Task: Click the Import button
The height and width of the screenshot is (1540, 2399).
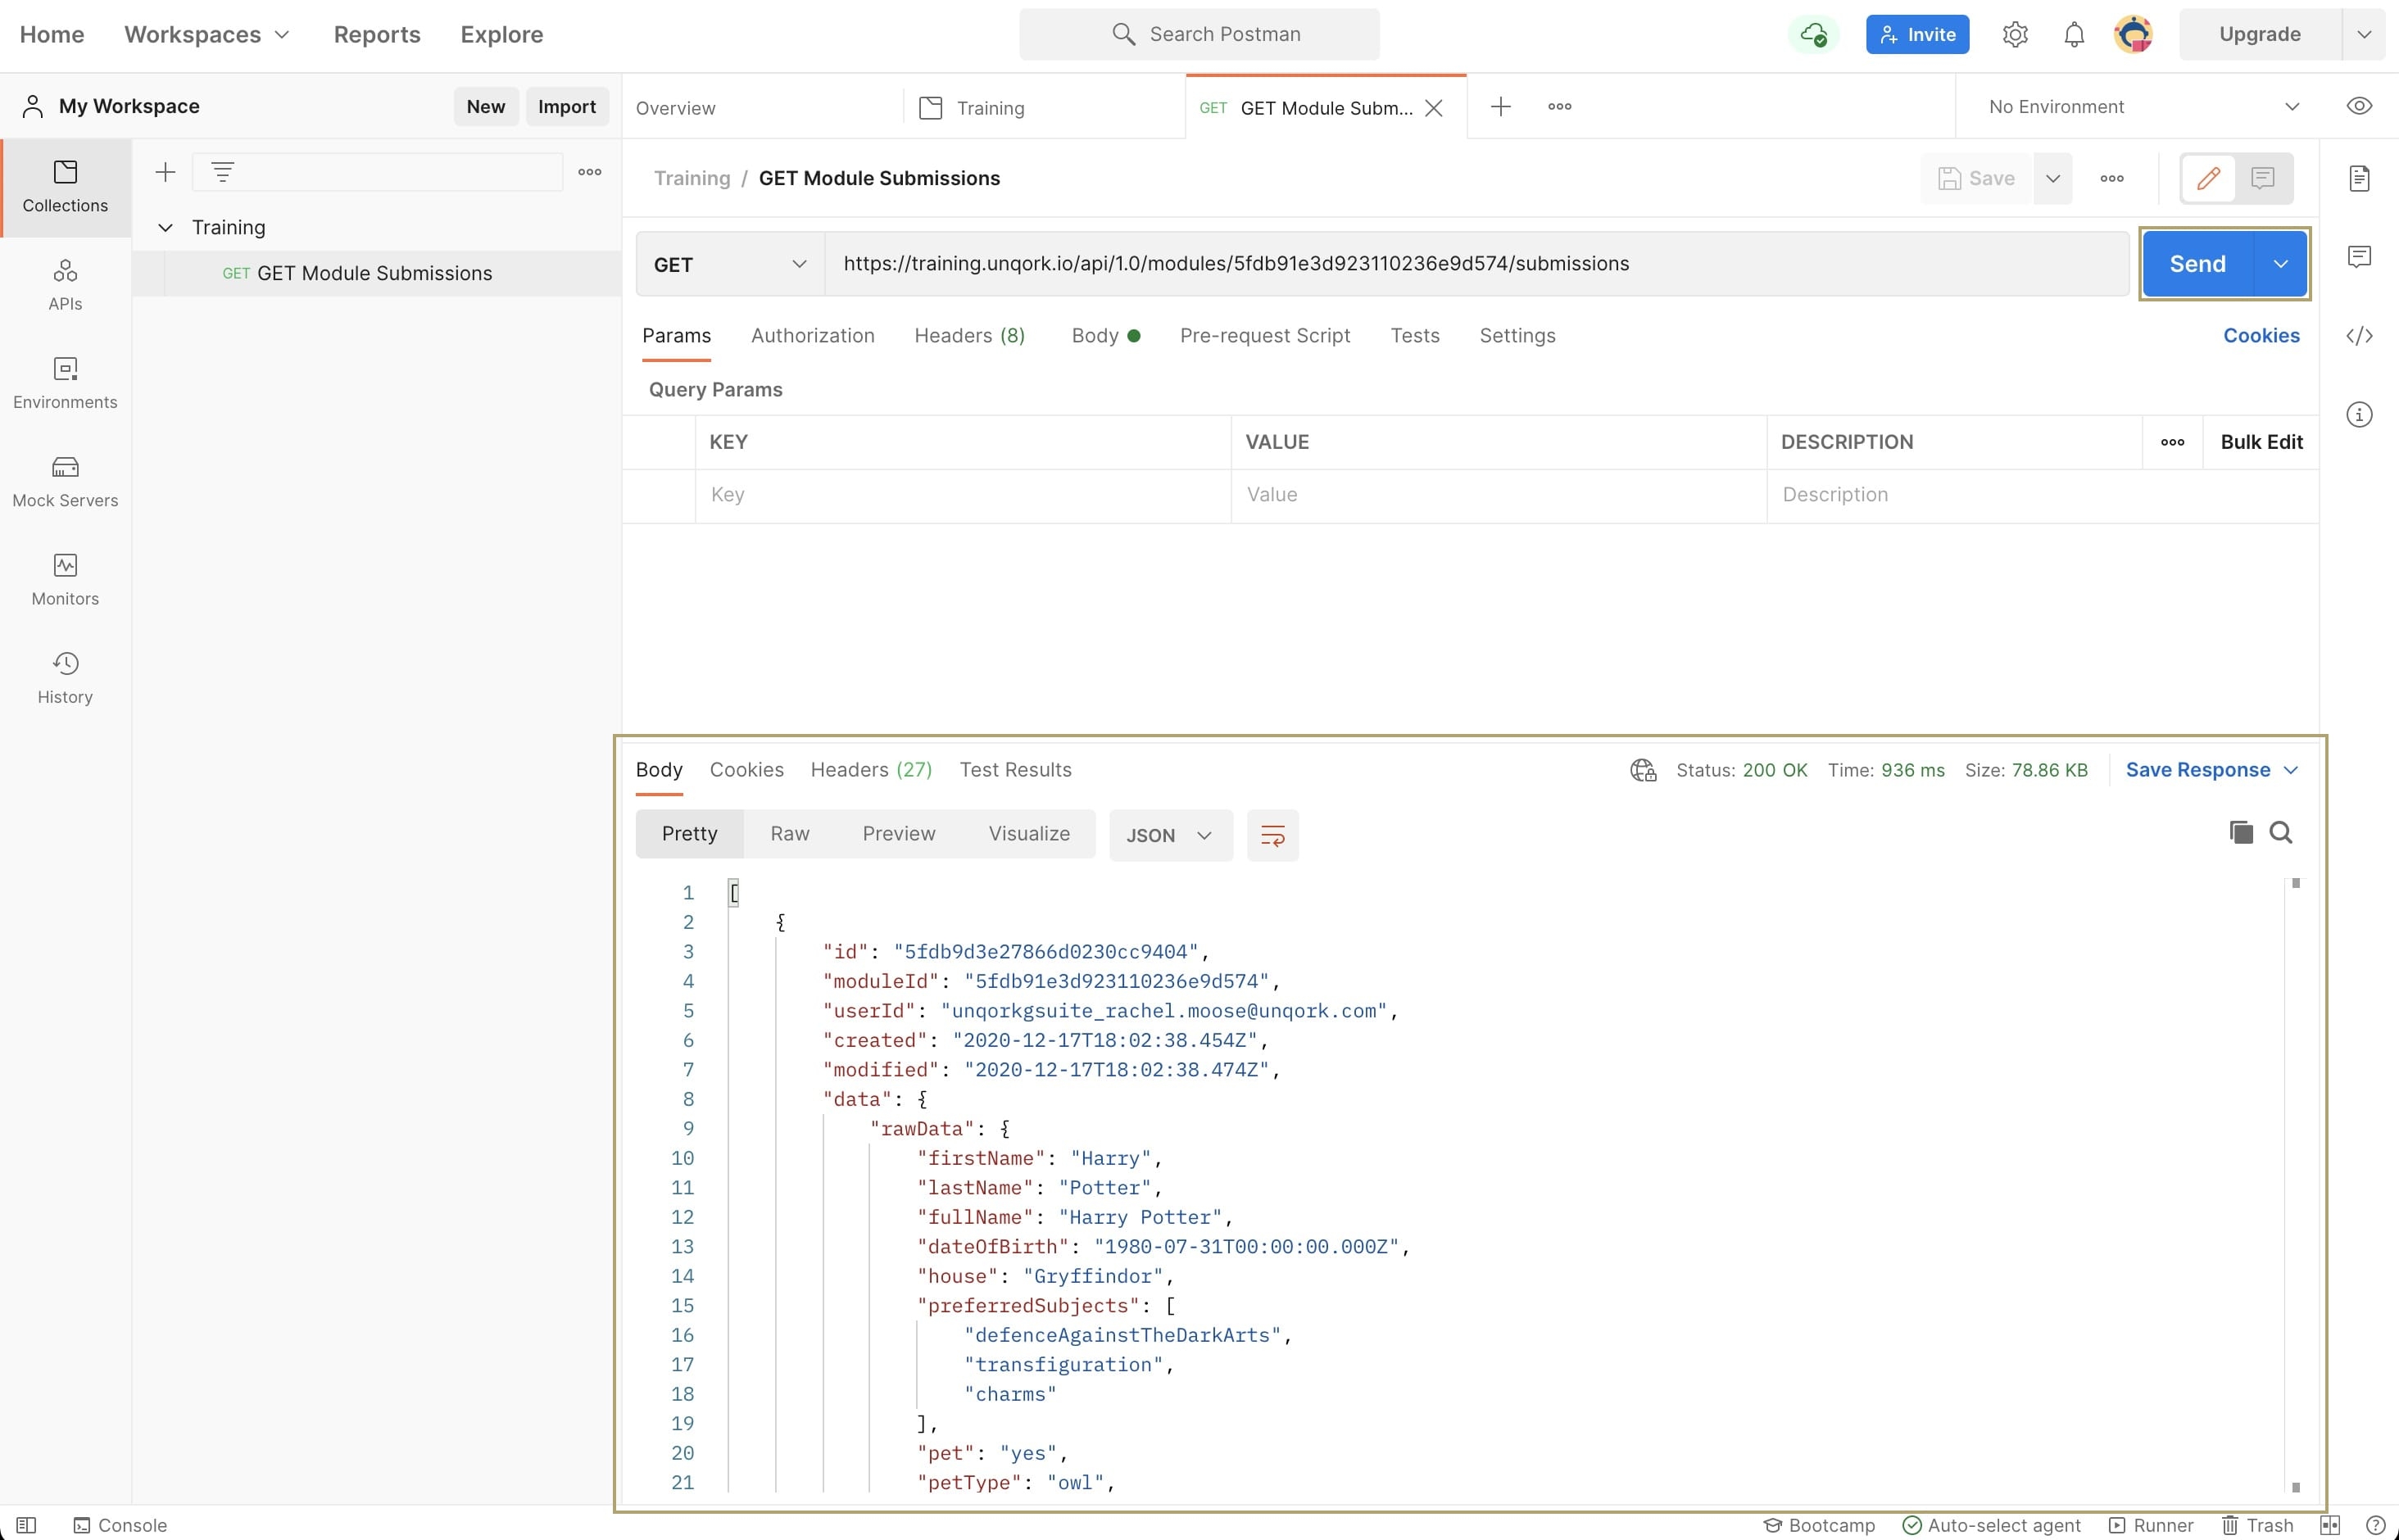Action: coord(566,107)
